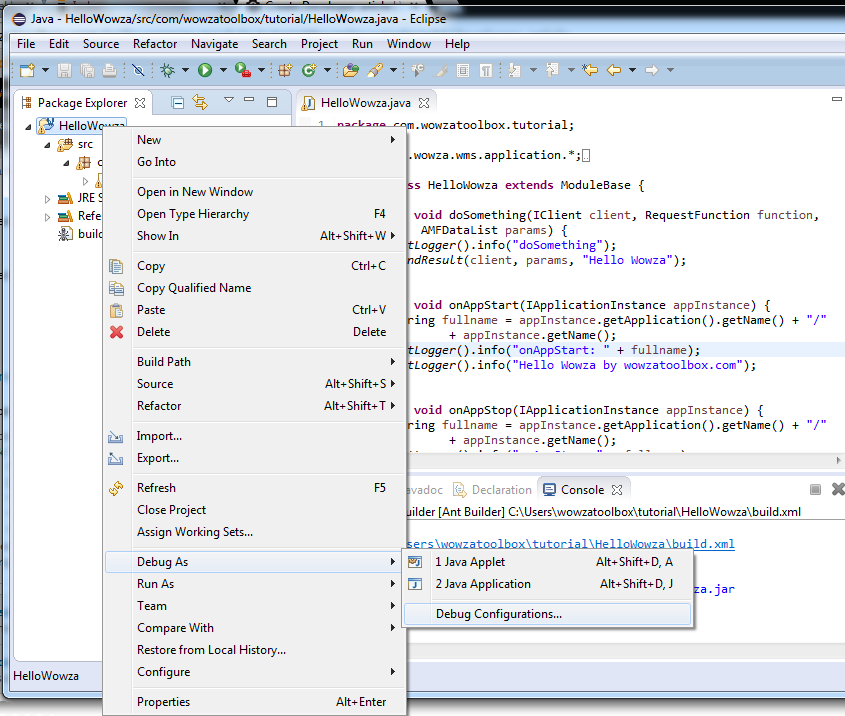Image resolution: width=845 pixels, height=716 pixels.
Task: Expand the JRE System Library node
Action: coord(47,198)
